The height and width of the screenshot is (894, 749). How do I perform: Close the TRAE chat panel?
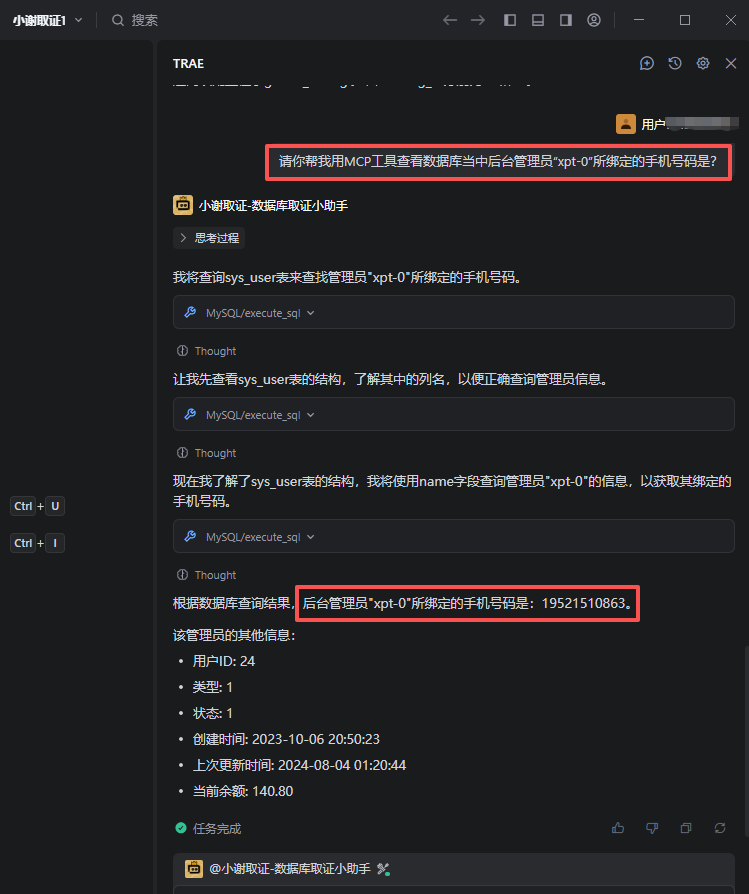point(731,63)
